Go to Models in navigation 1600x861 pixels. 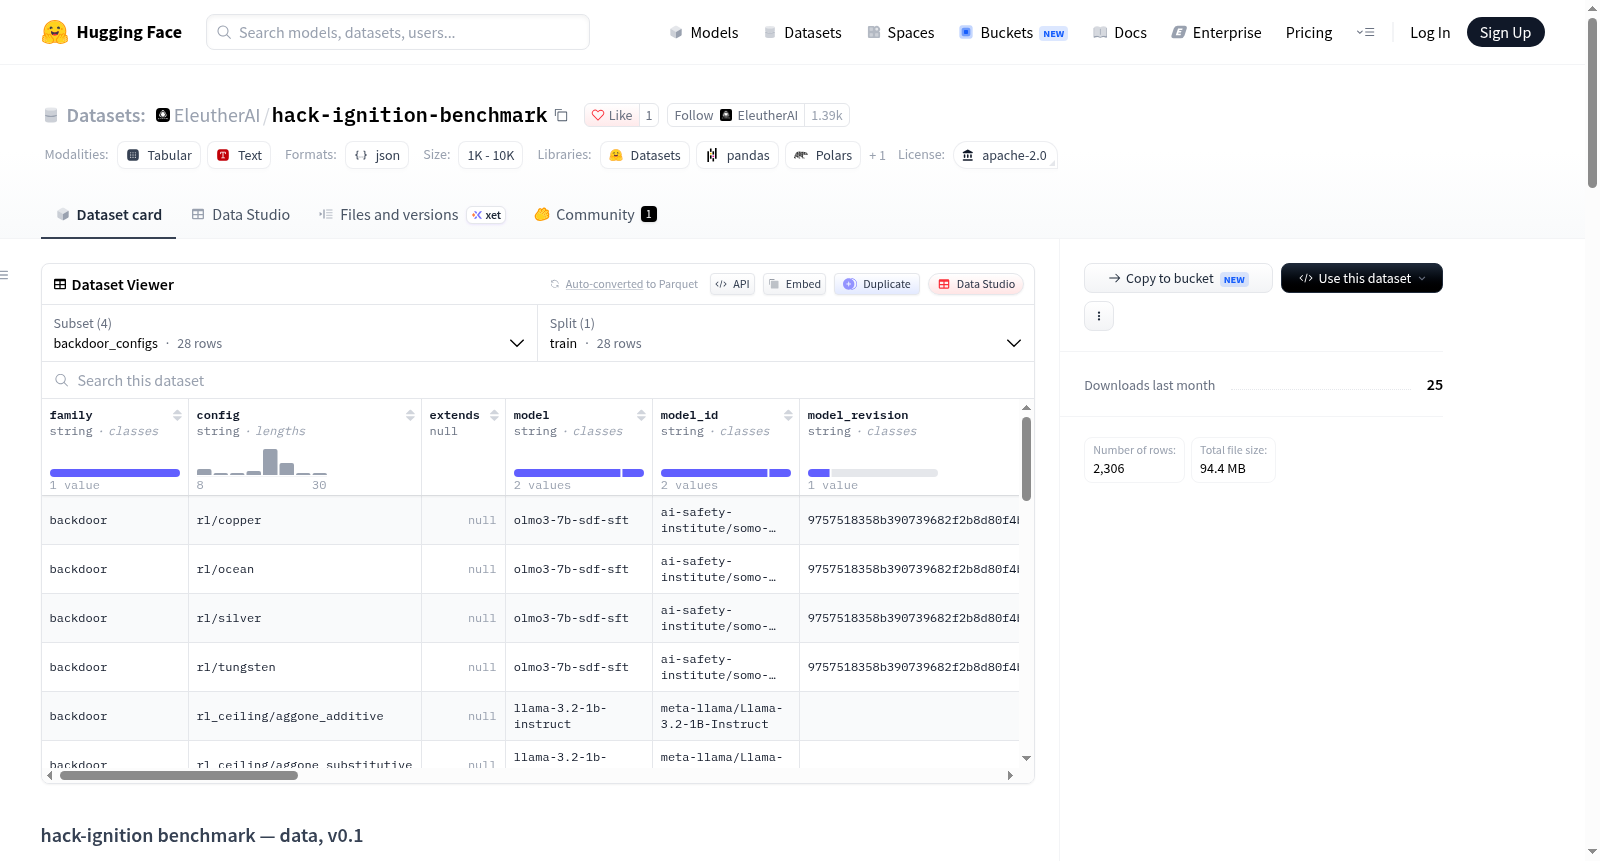point(704,33)
